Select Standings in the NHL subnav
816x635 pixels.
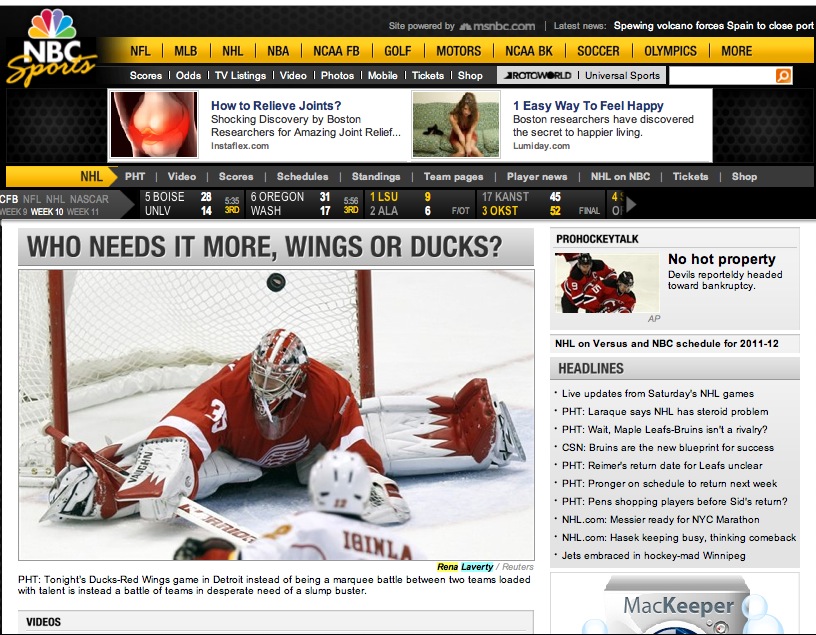[375, 177]
